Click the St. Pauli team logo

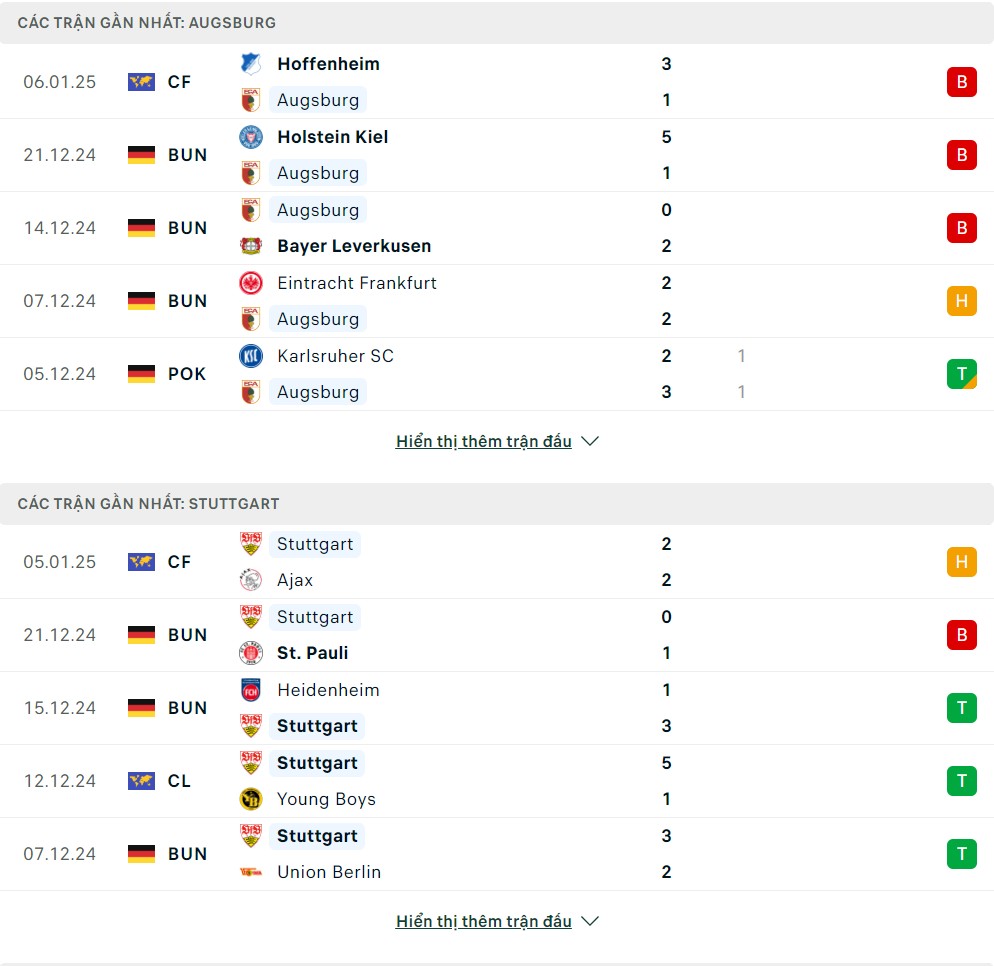(250, 653)
